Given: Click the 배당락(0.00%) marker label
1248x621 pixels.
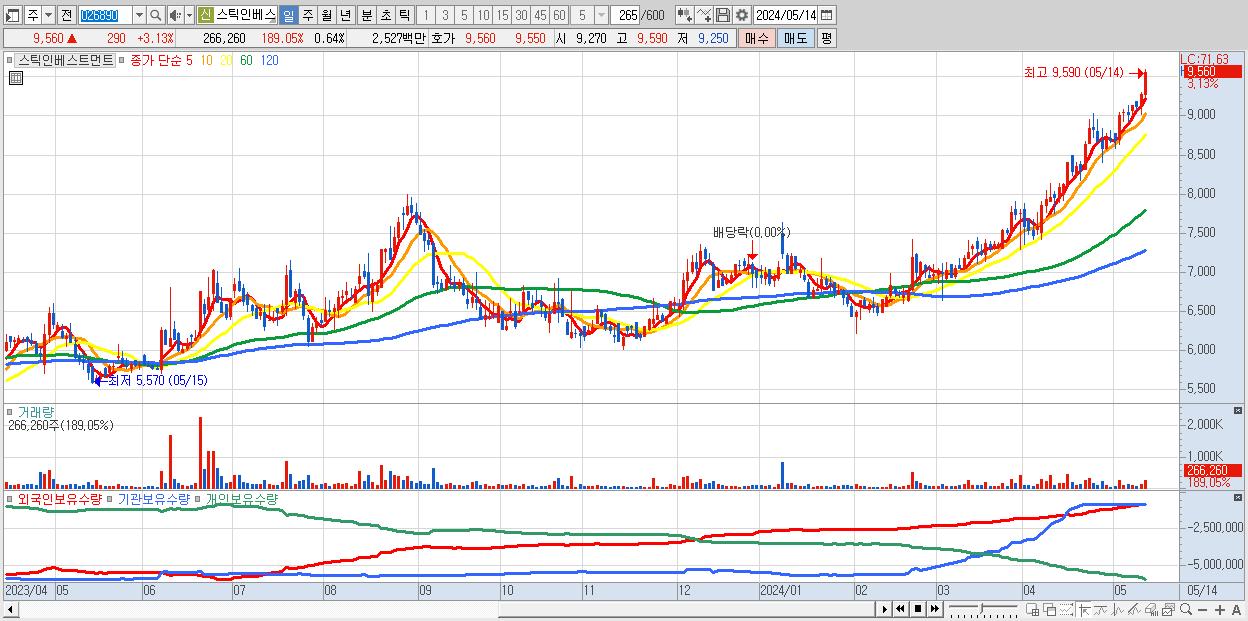Looking at the screenshot, I should coord(751,232).
